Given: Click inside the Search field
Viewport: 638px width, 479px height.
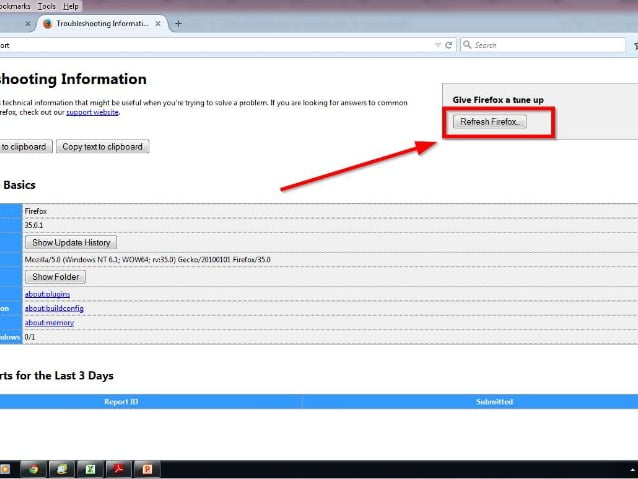Looking at the screenshot, I should (x=543, y=45).
